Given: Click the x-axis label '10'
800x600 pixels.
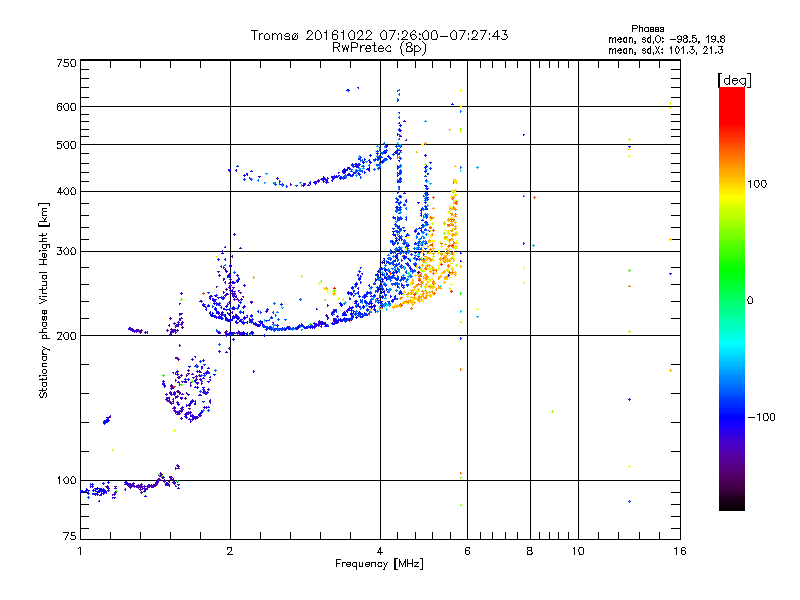Looking at the screenshot, I should tap(578, 551).
